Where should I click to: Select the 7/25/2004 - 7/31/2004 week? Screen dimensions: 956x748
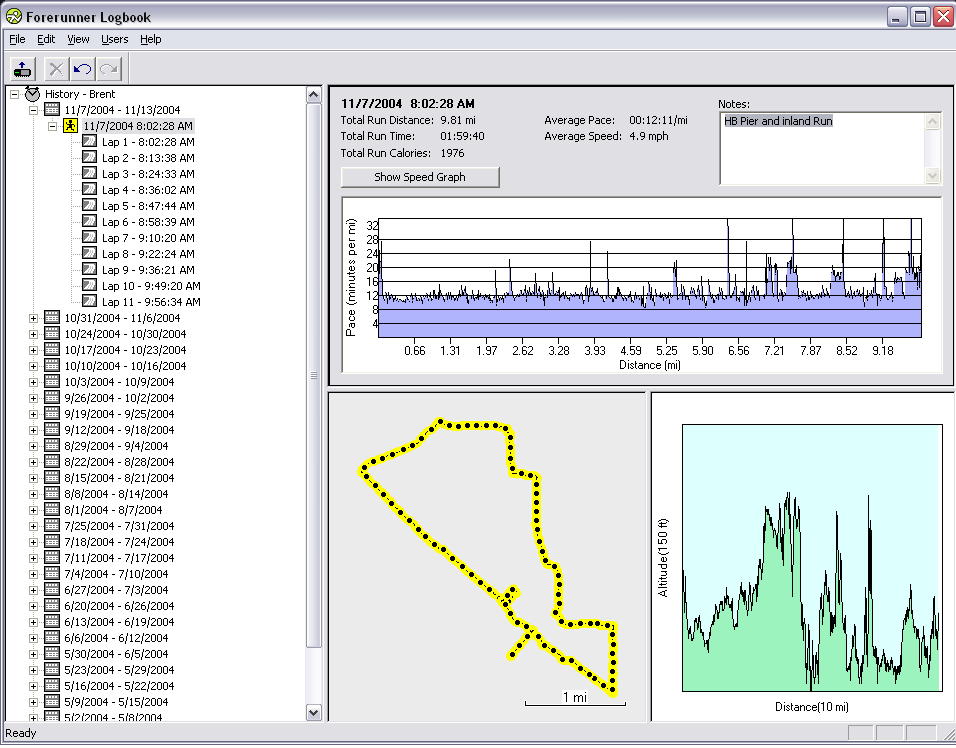pyautogui.click(x=119, y=525)
